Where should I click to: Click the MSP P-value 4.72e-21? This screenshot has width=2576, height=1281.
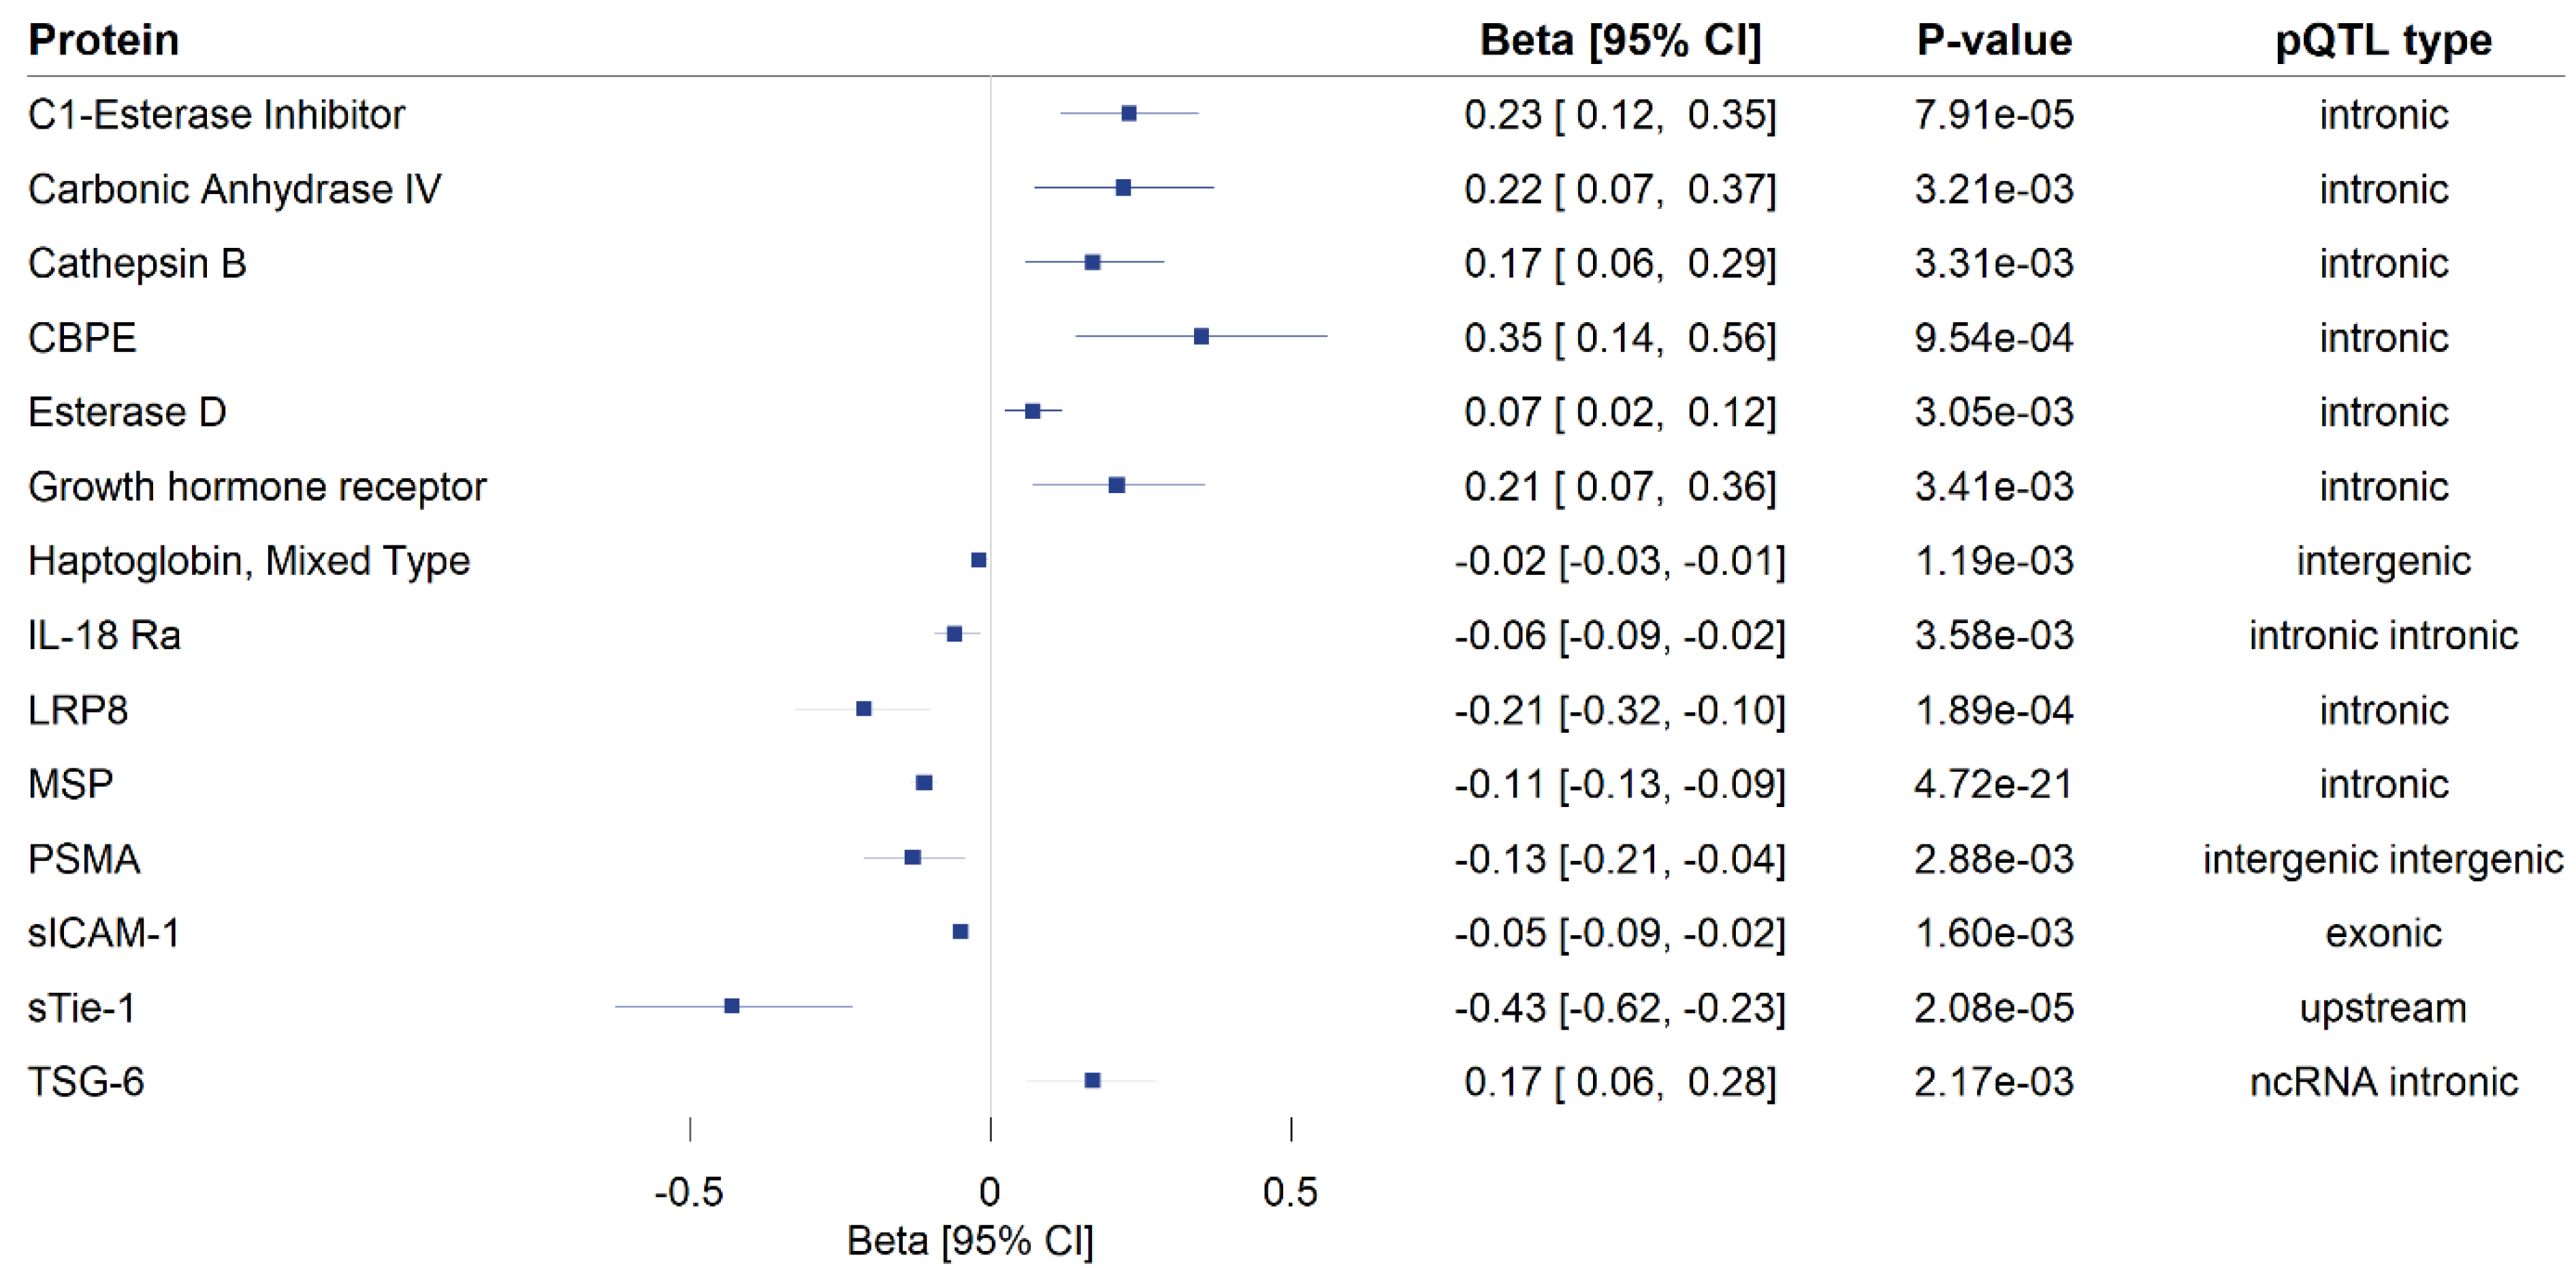(1994, 785)
